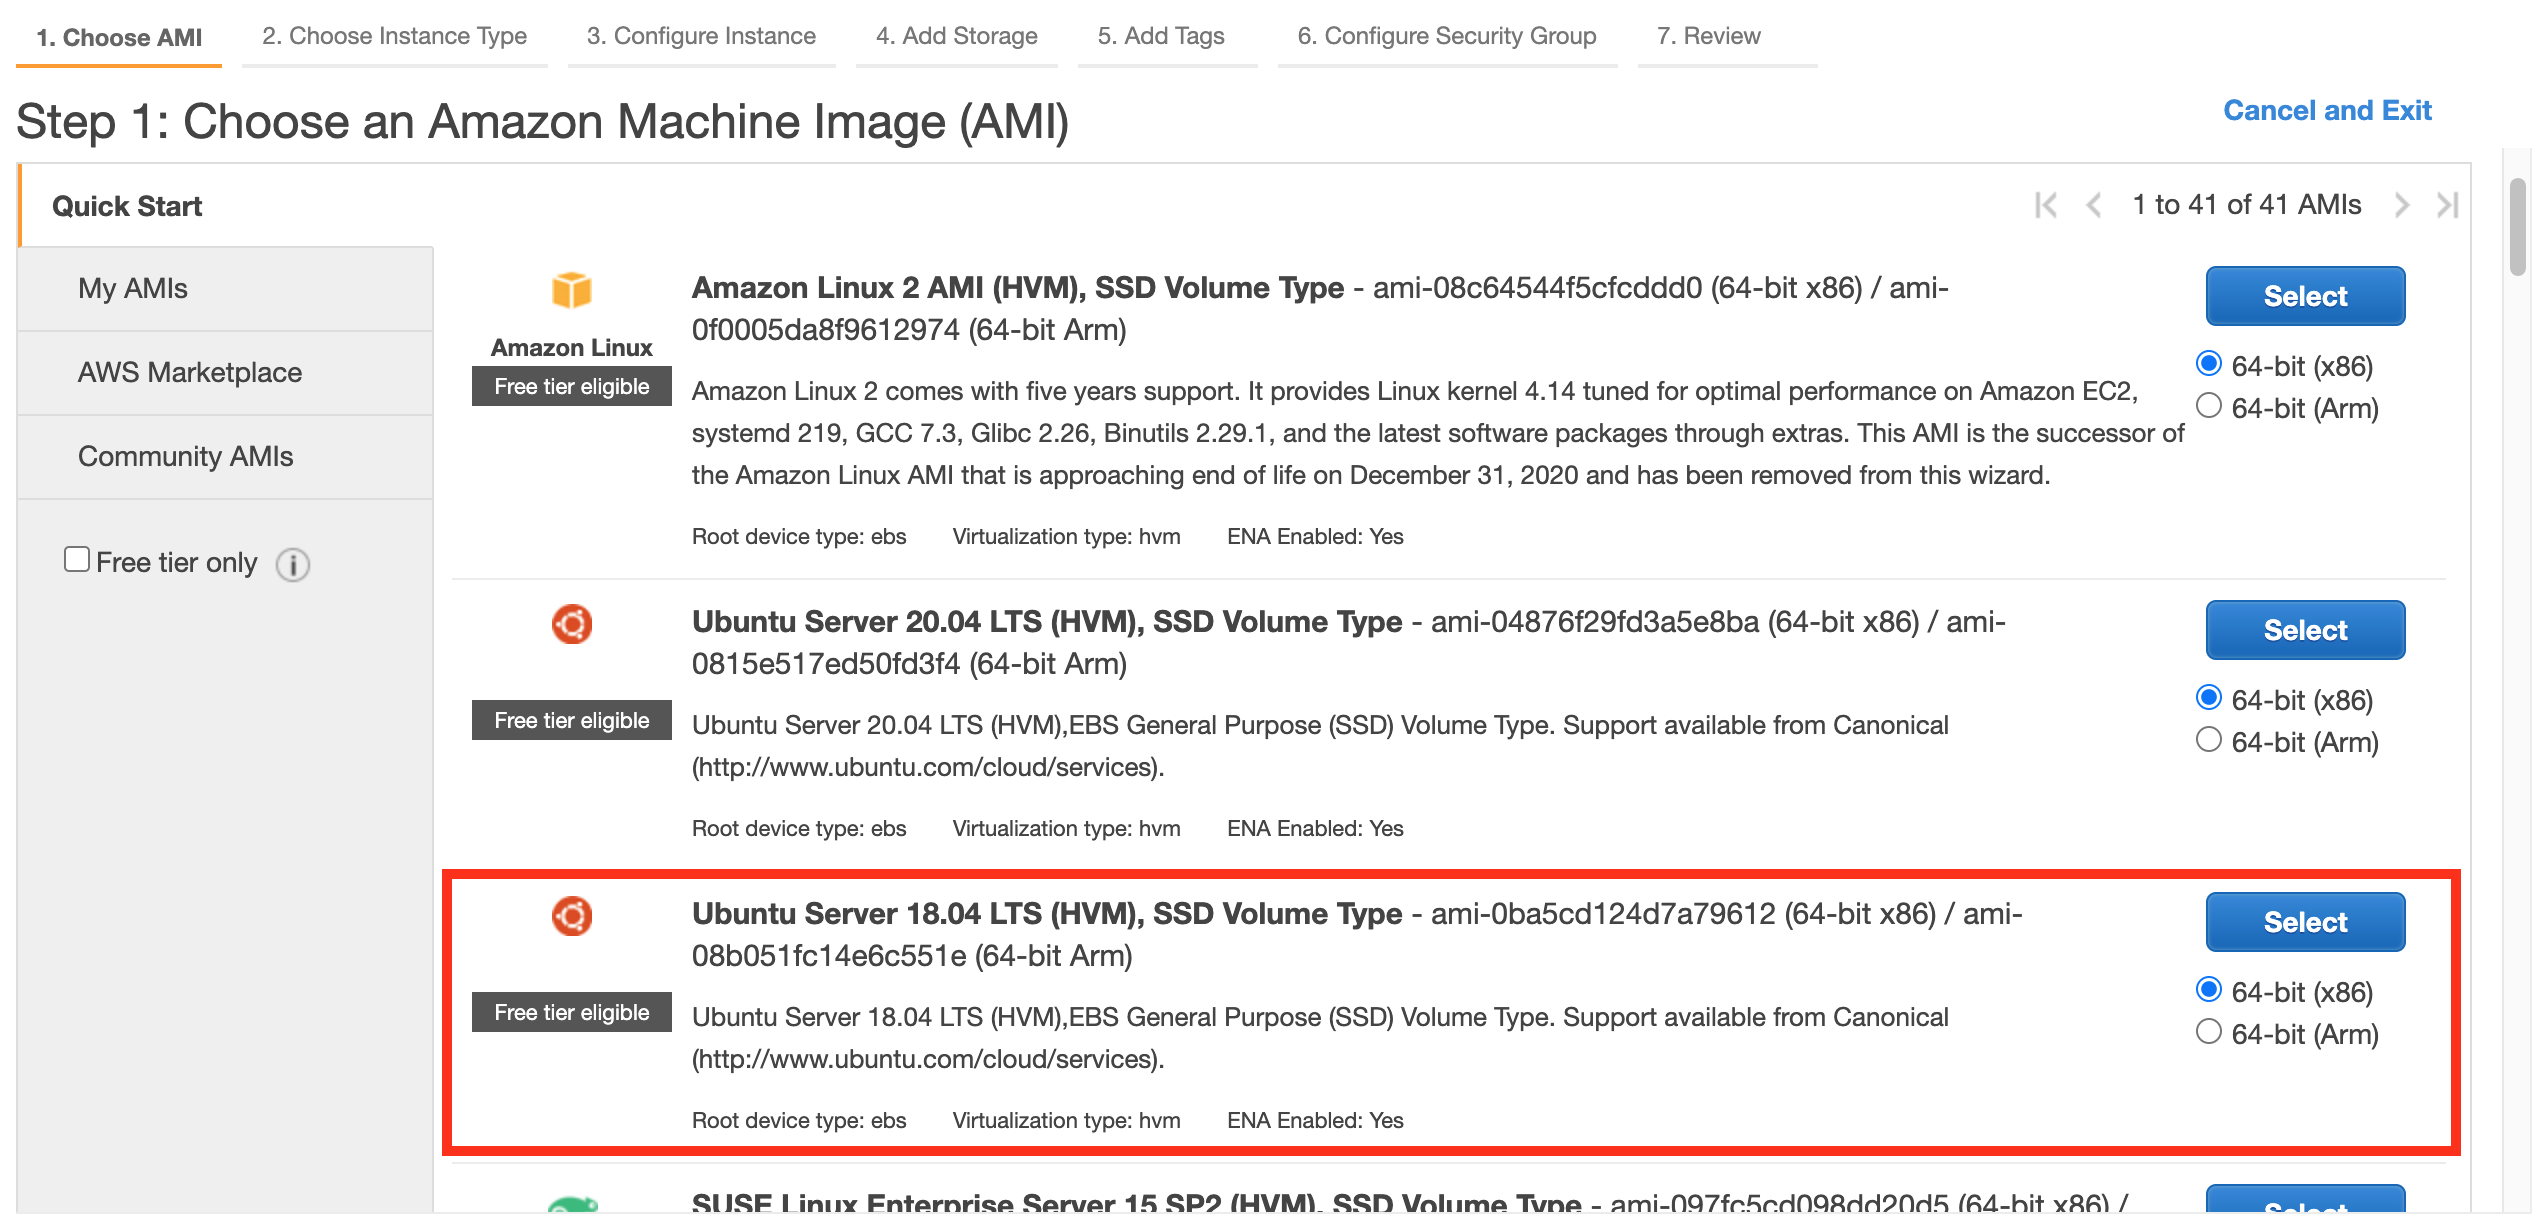The height and width of the screenshot is (1222, 2544).
Task: Open Community AMIs in sidebar
Action: point(186,456)
